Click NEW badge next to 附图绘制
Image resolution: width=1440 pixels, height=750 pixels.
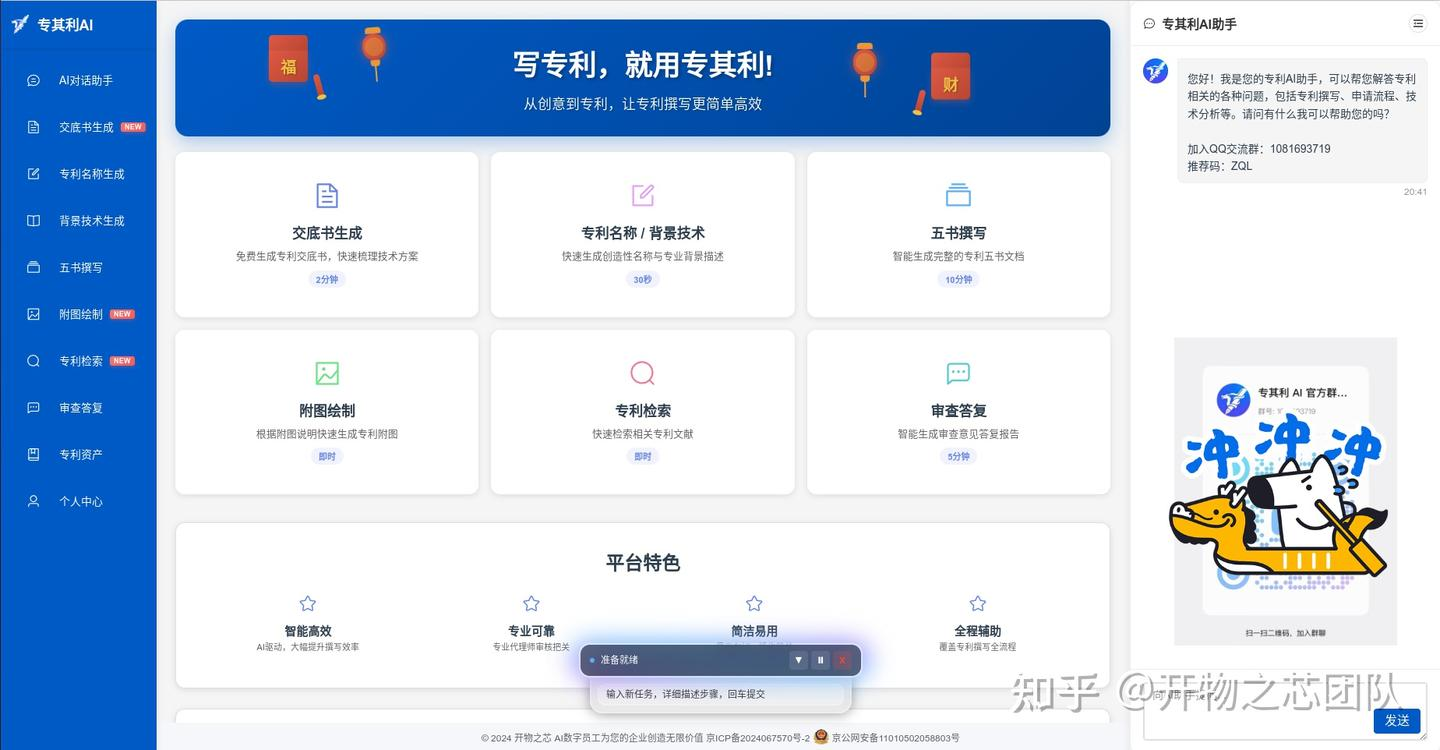tap(122, 314)
